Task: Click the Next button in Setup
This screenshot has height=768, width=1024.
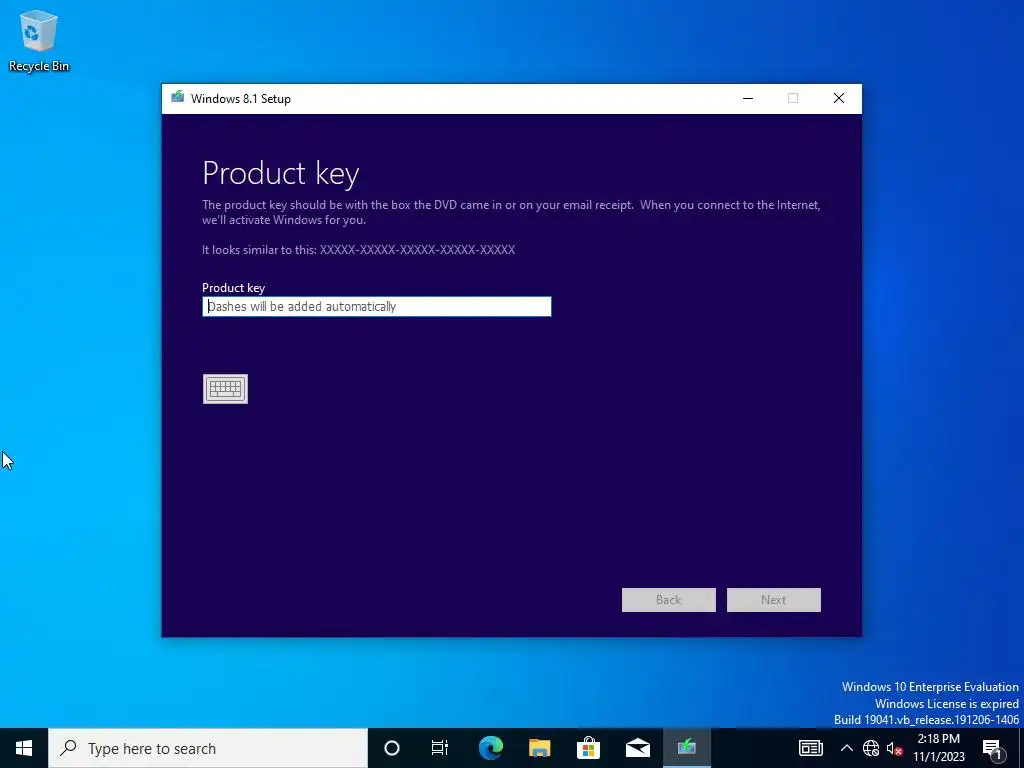Action: coord(774,600)
